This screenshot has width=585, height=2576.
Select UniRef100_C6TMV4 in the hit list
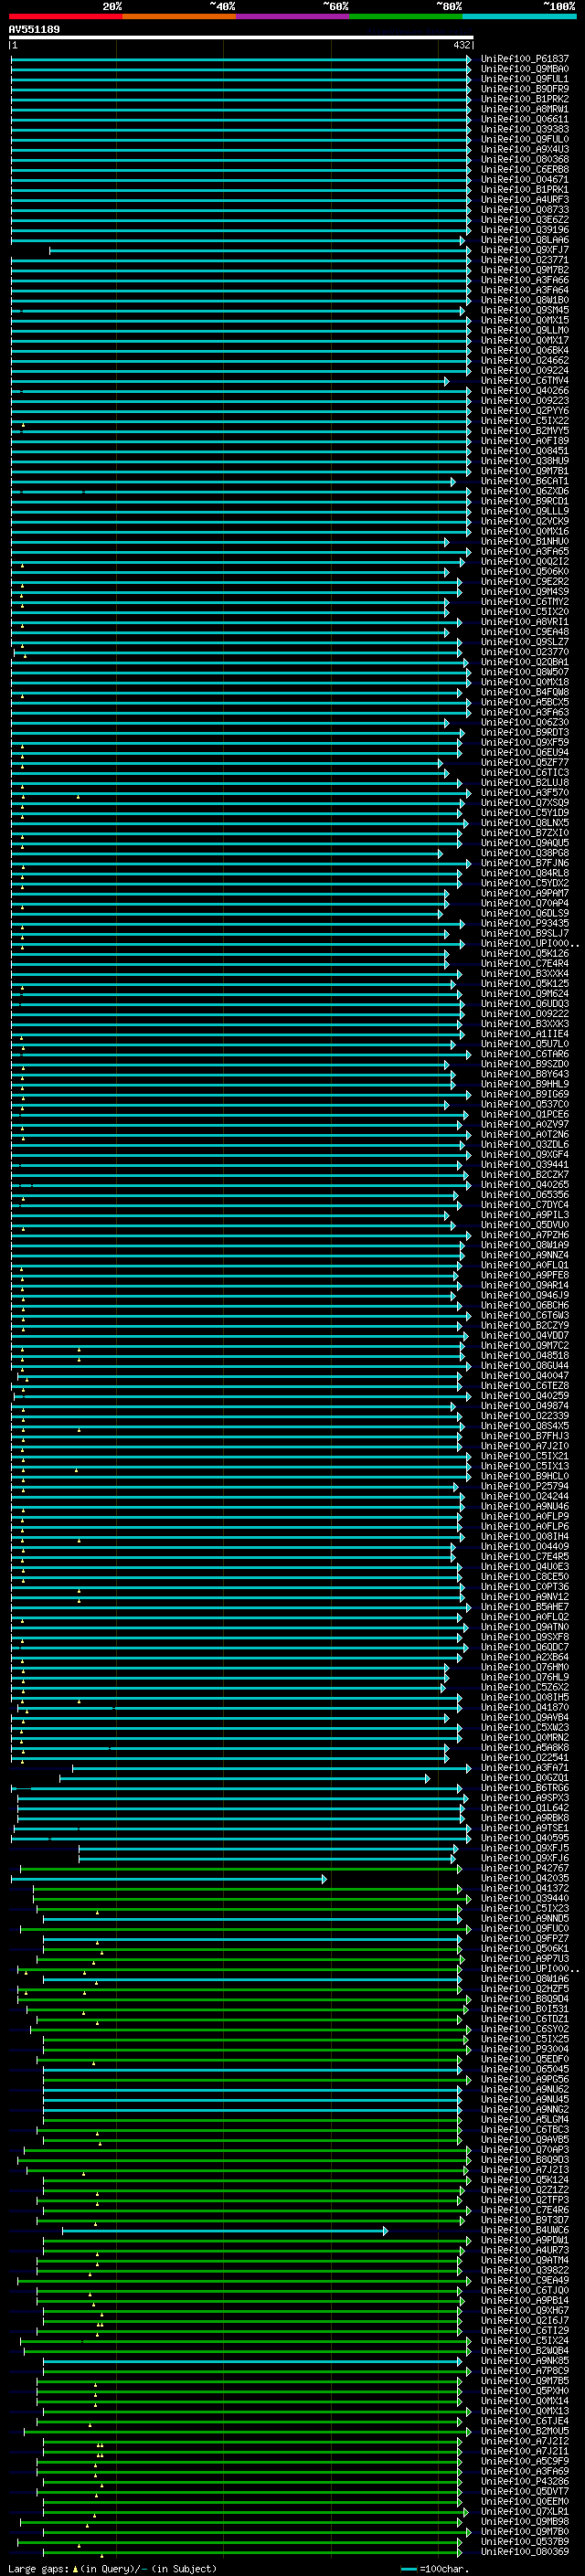tap(525, 381)
